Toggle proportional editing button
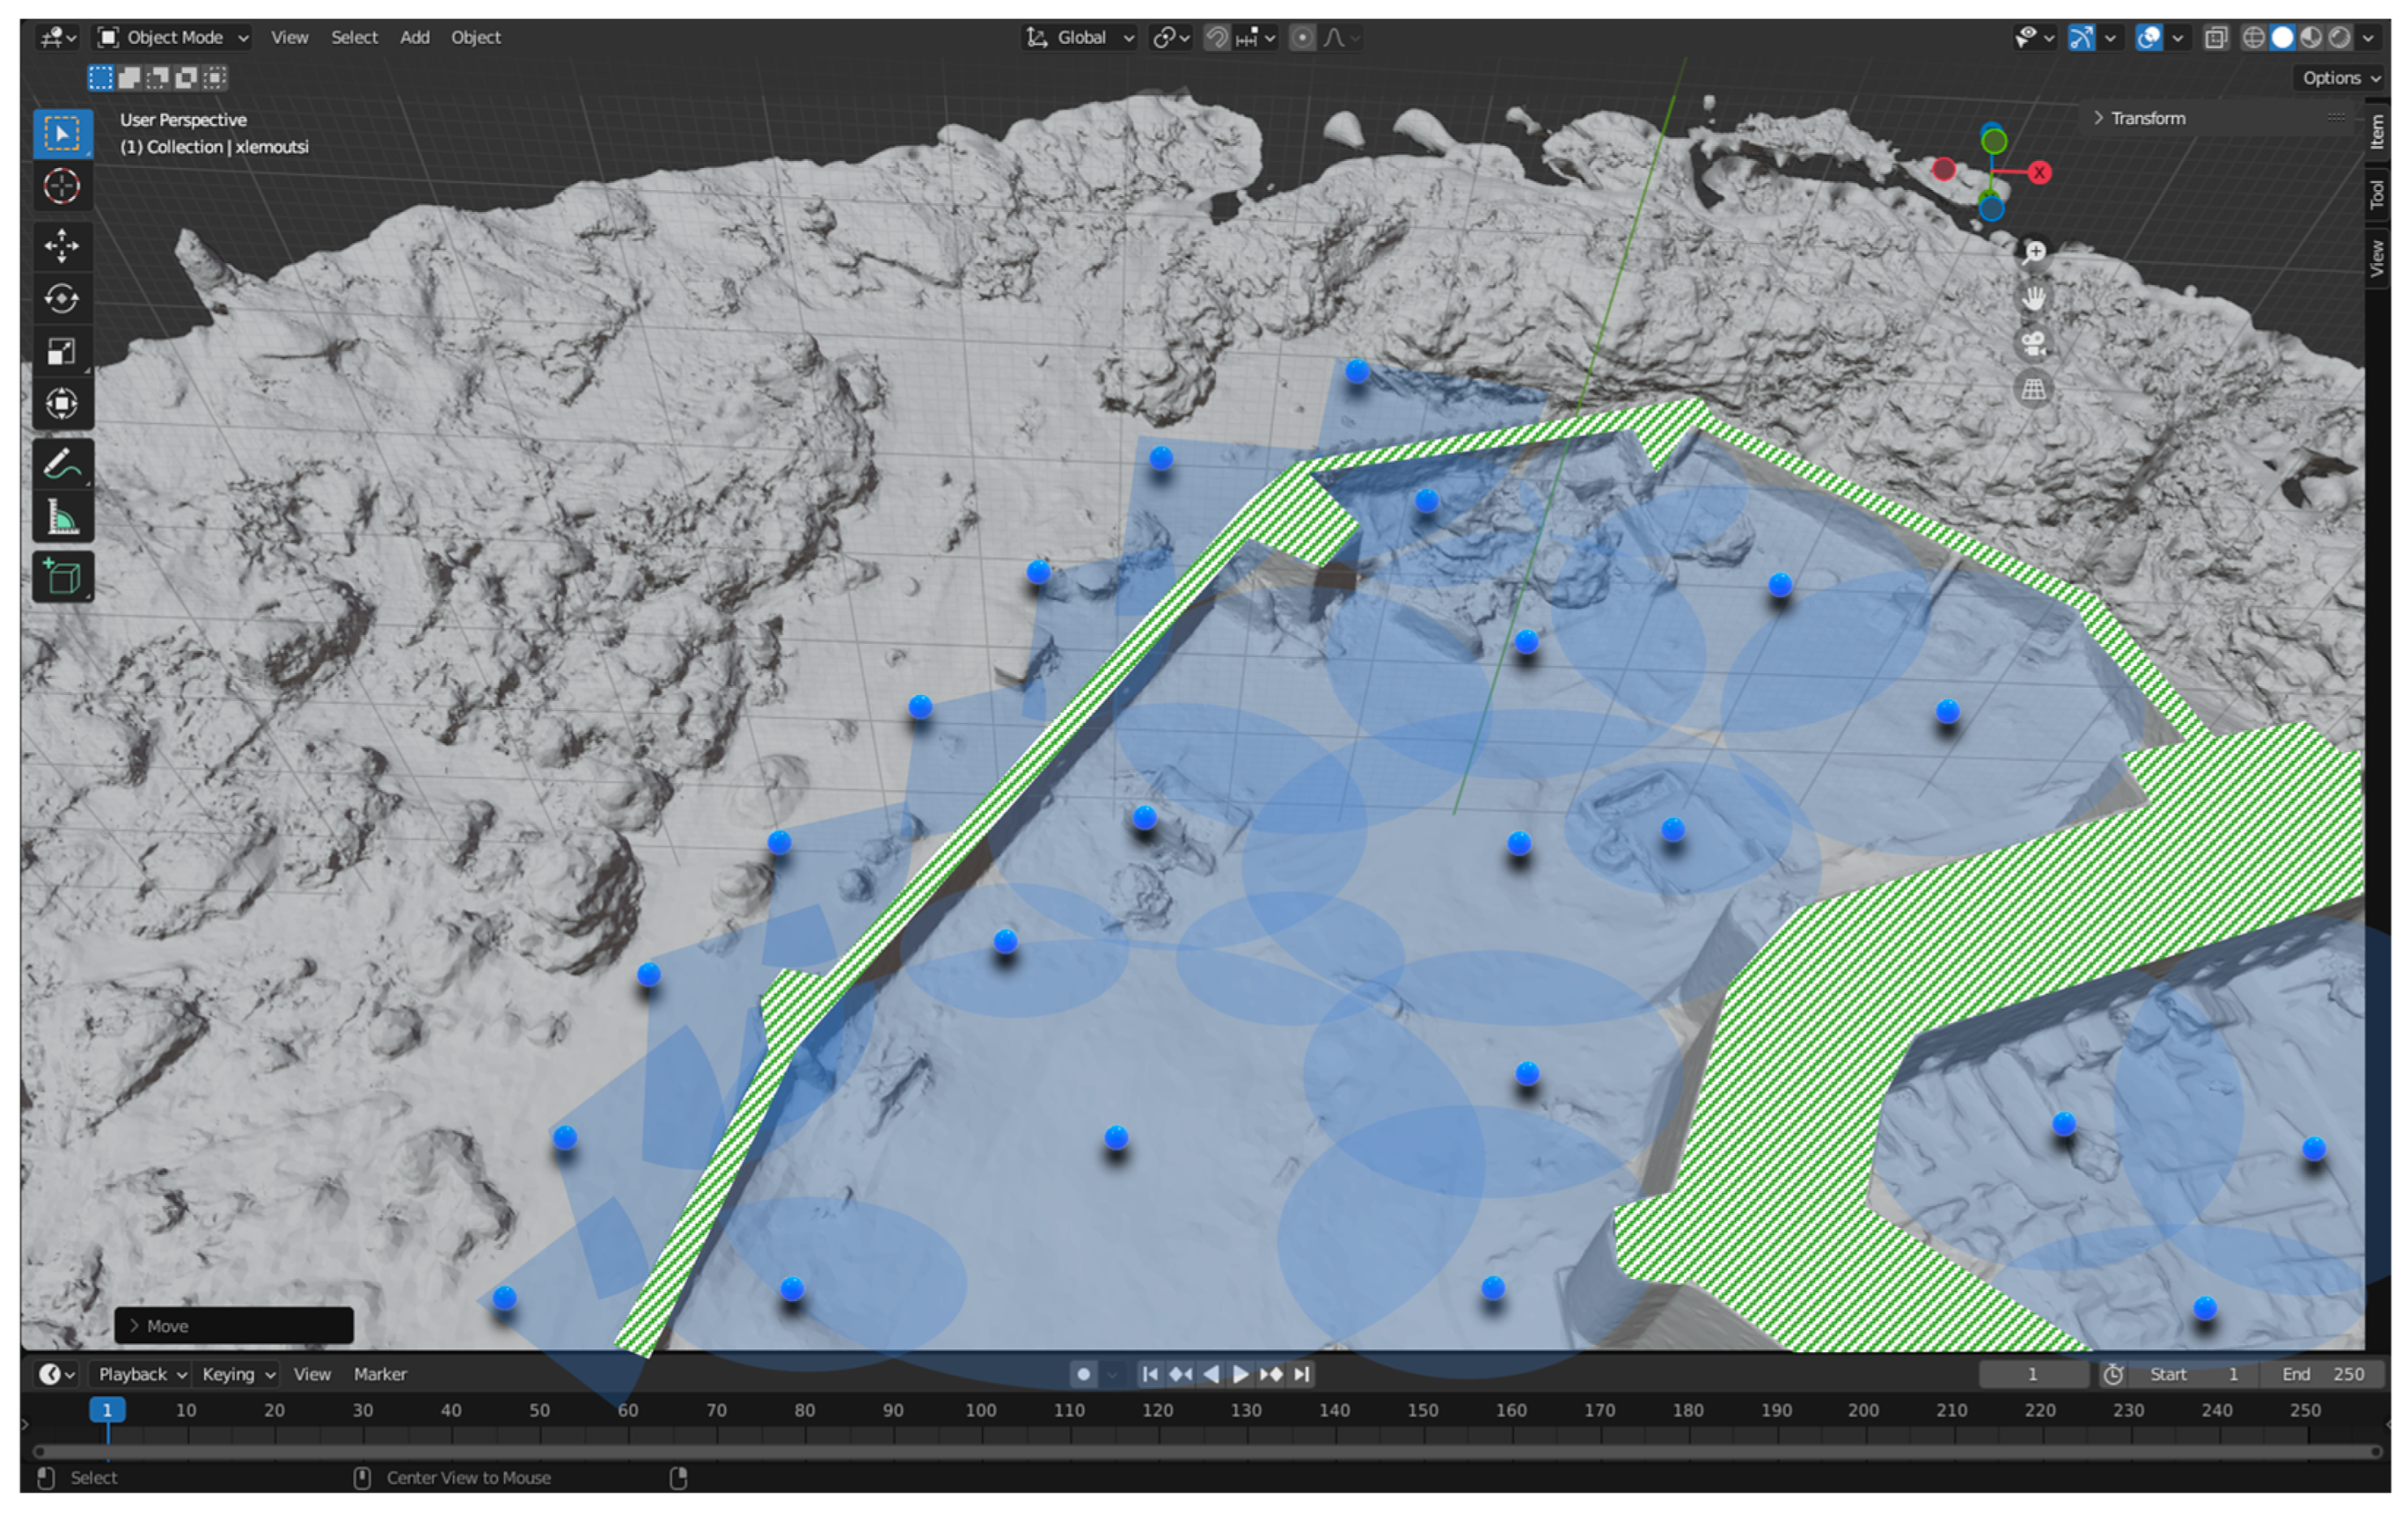 coord(1301,38)
